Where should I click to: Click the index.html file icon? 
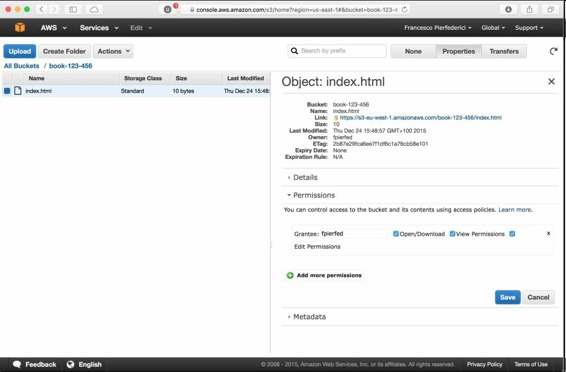coord(18,91)
